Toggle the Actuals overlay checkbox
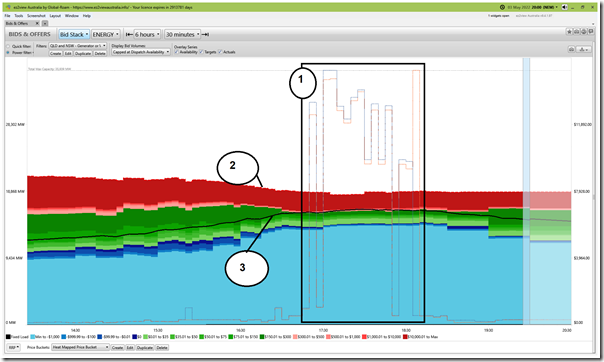604x362 pixels. (x=220, y=52)
